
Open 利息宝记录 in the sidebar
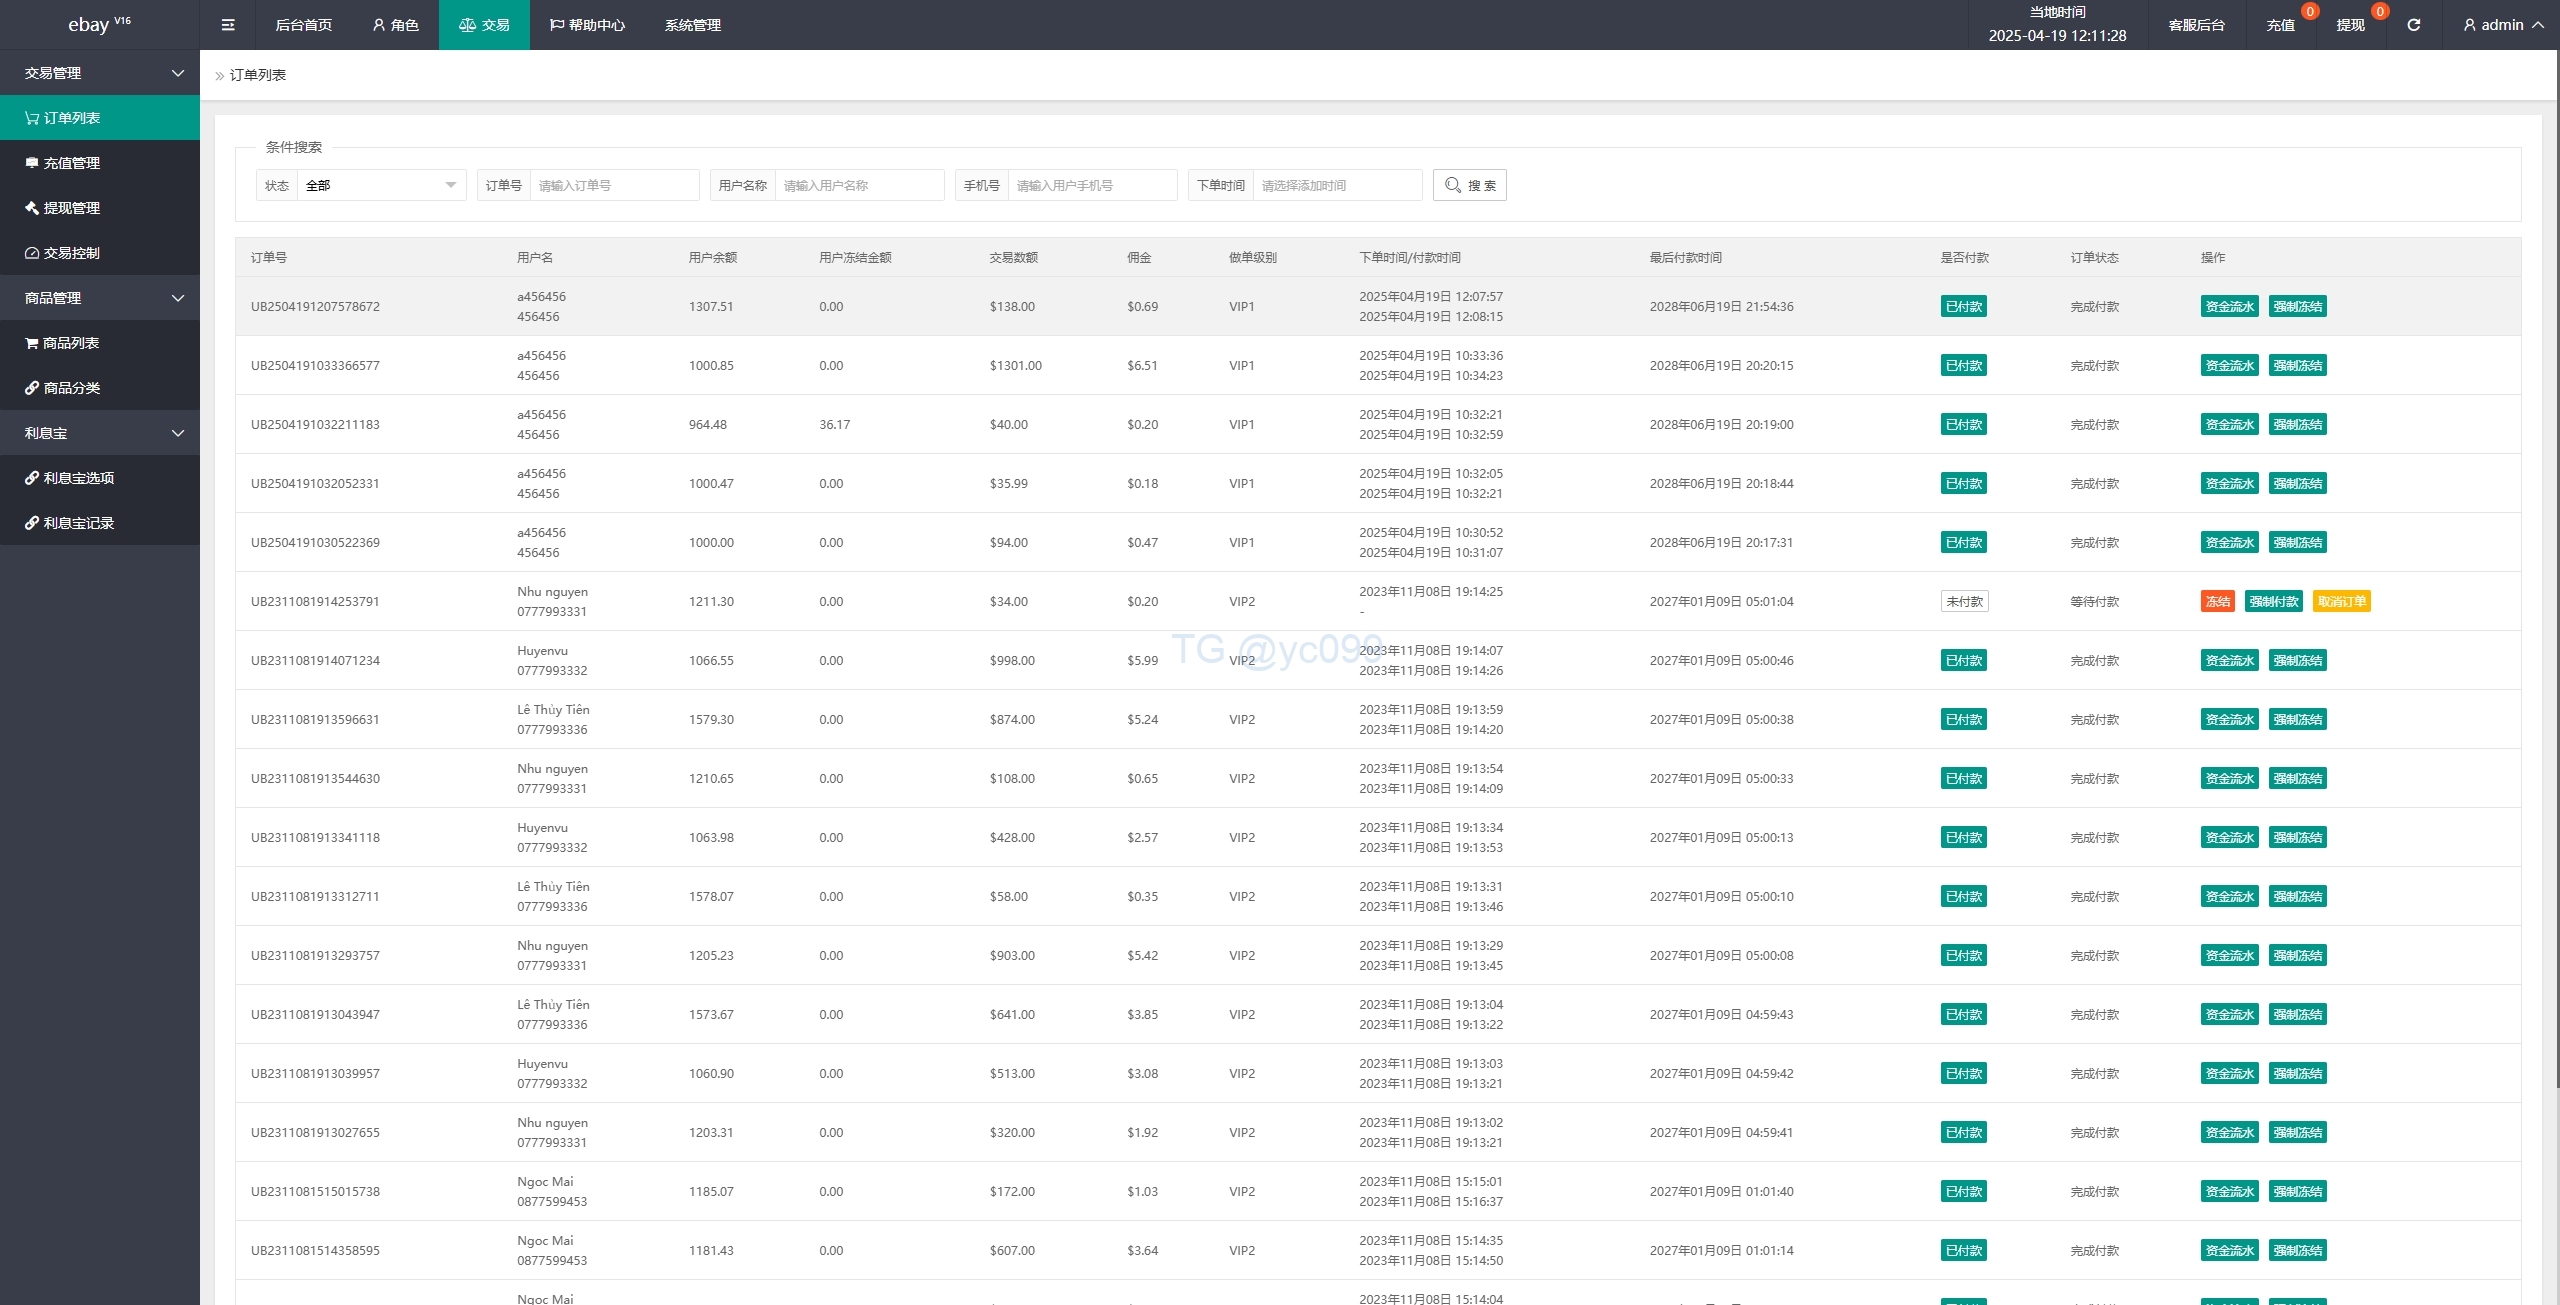[x=70, y=523]
